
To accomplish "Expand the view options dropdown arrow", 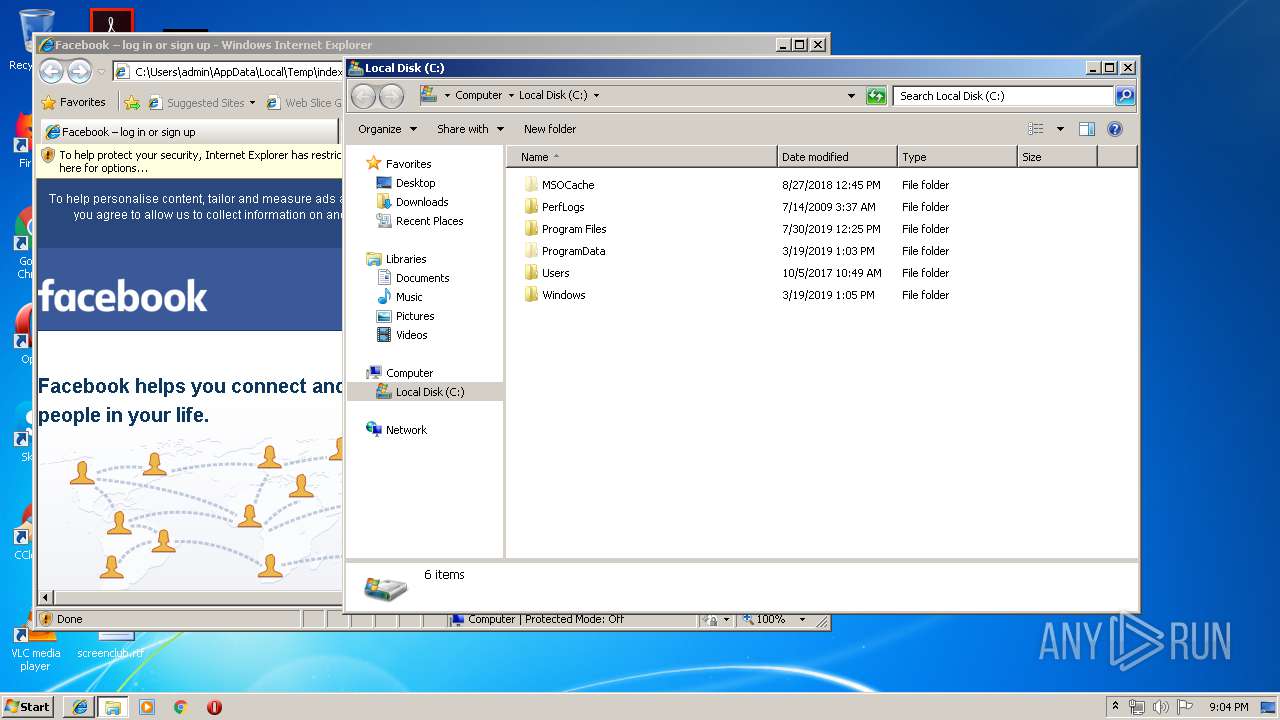I will 1060,129.
